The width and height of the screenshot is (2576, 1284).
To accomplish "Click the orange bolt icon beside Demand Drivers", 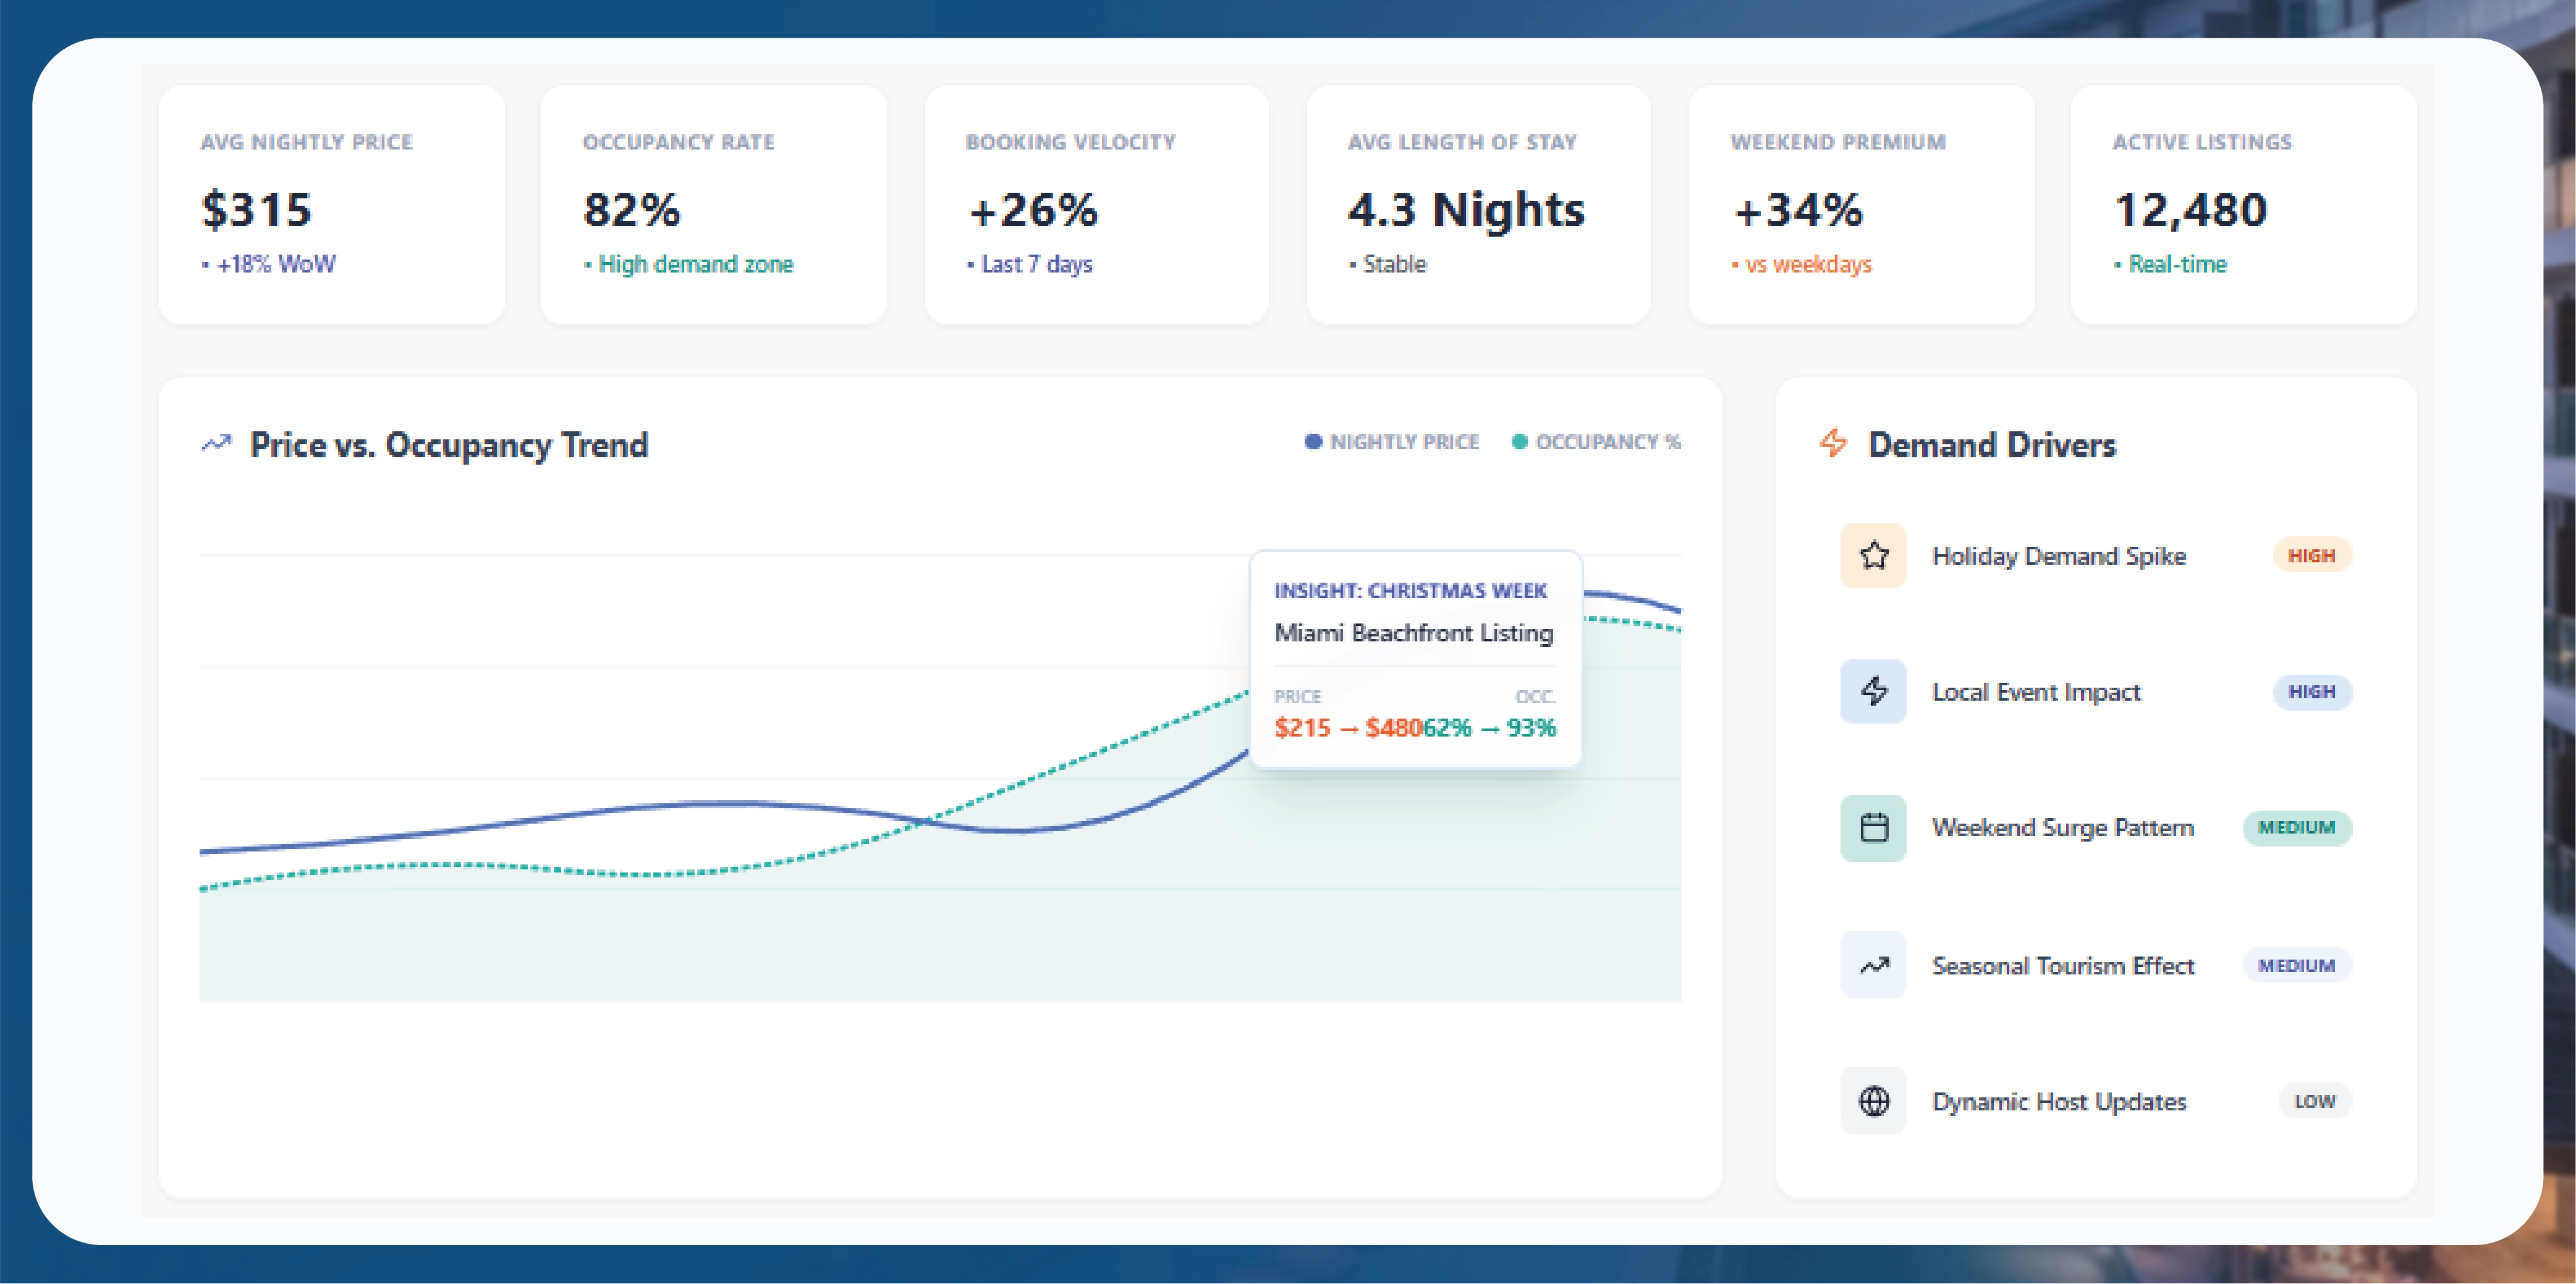I will [x=1833, y=443].
